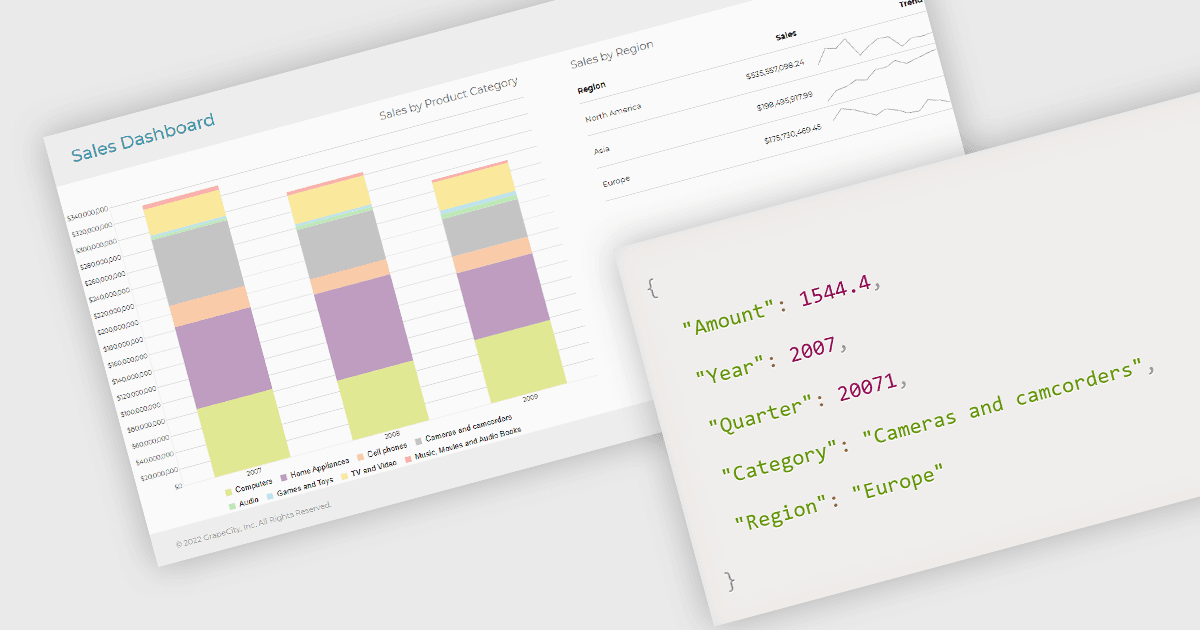Click Music, Movies and Audio Books legend label

[x=466, y=445]
